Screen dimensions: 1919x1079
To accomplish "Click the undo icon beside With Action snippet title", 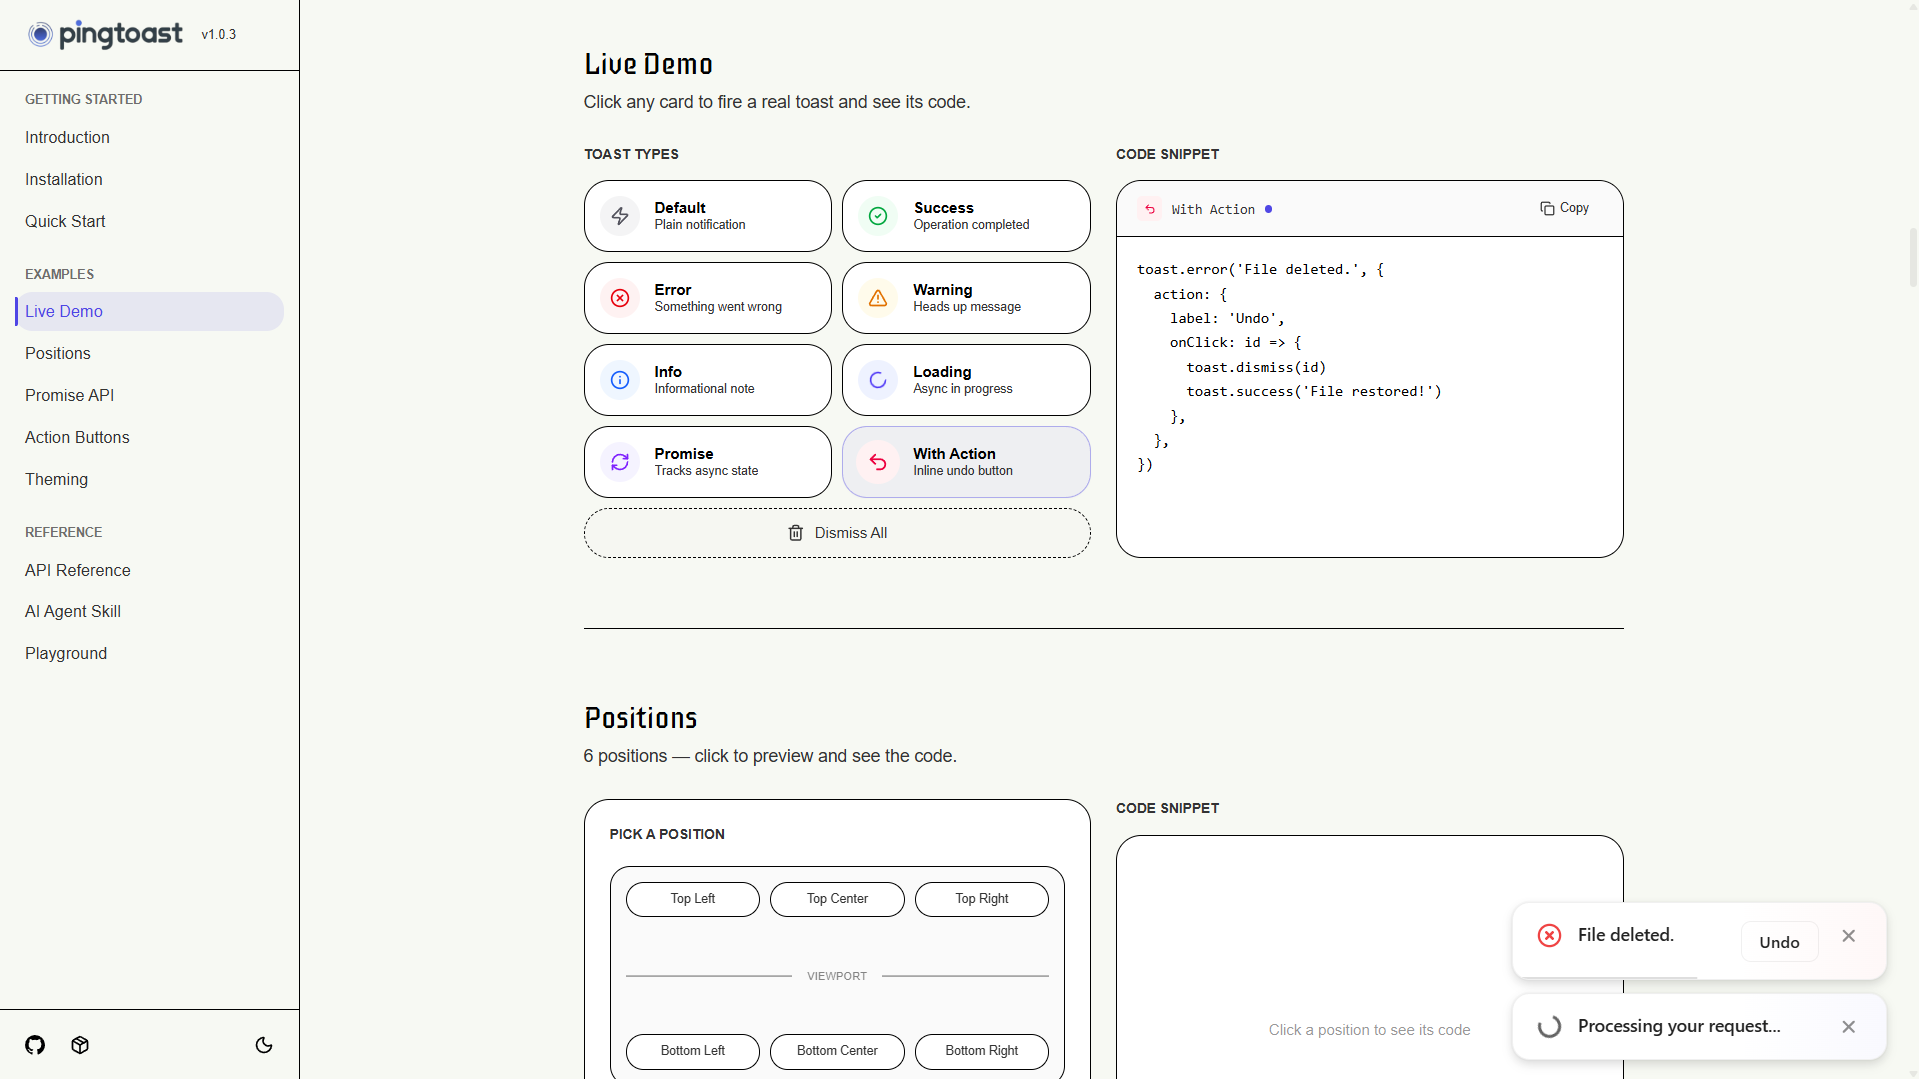I will pyautogui.click(x=1150, y=209).
